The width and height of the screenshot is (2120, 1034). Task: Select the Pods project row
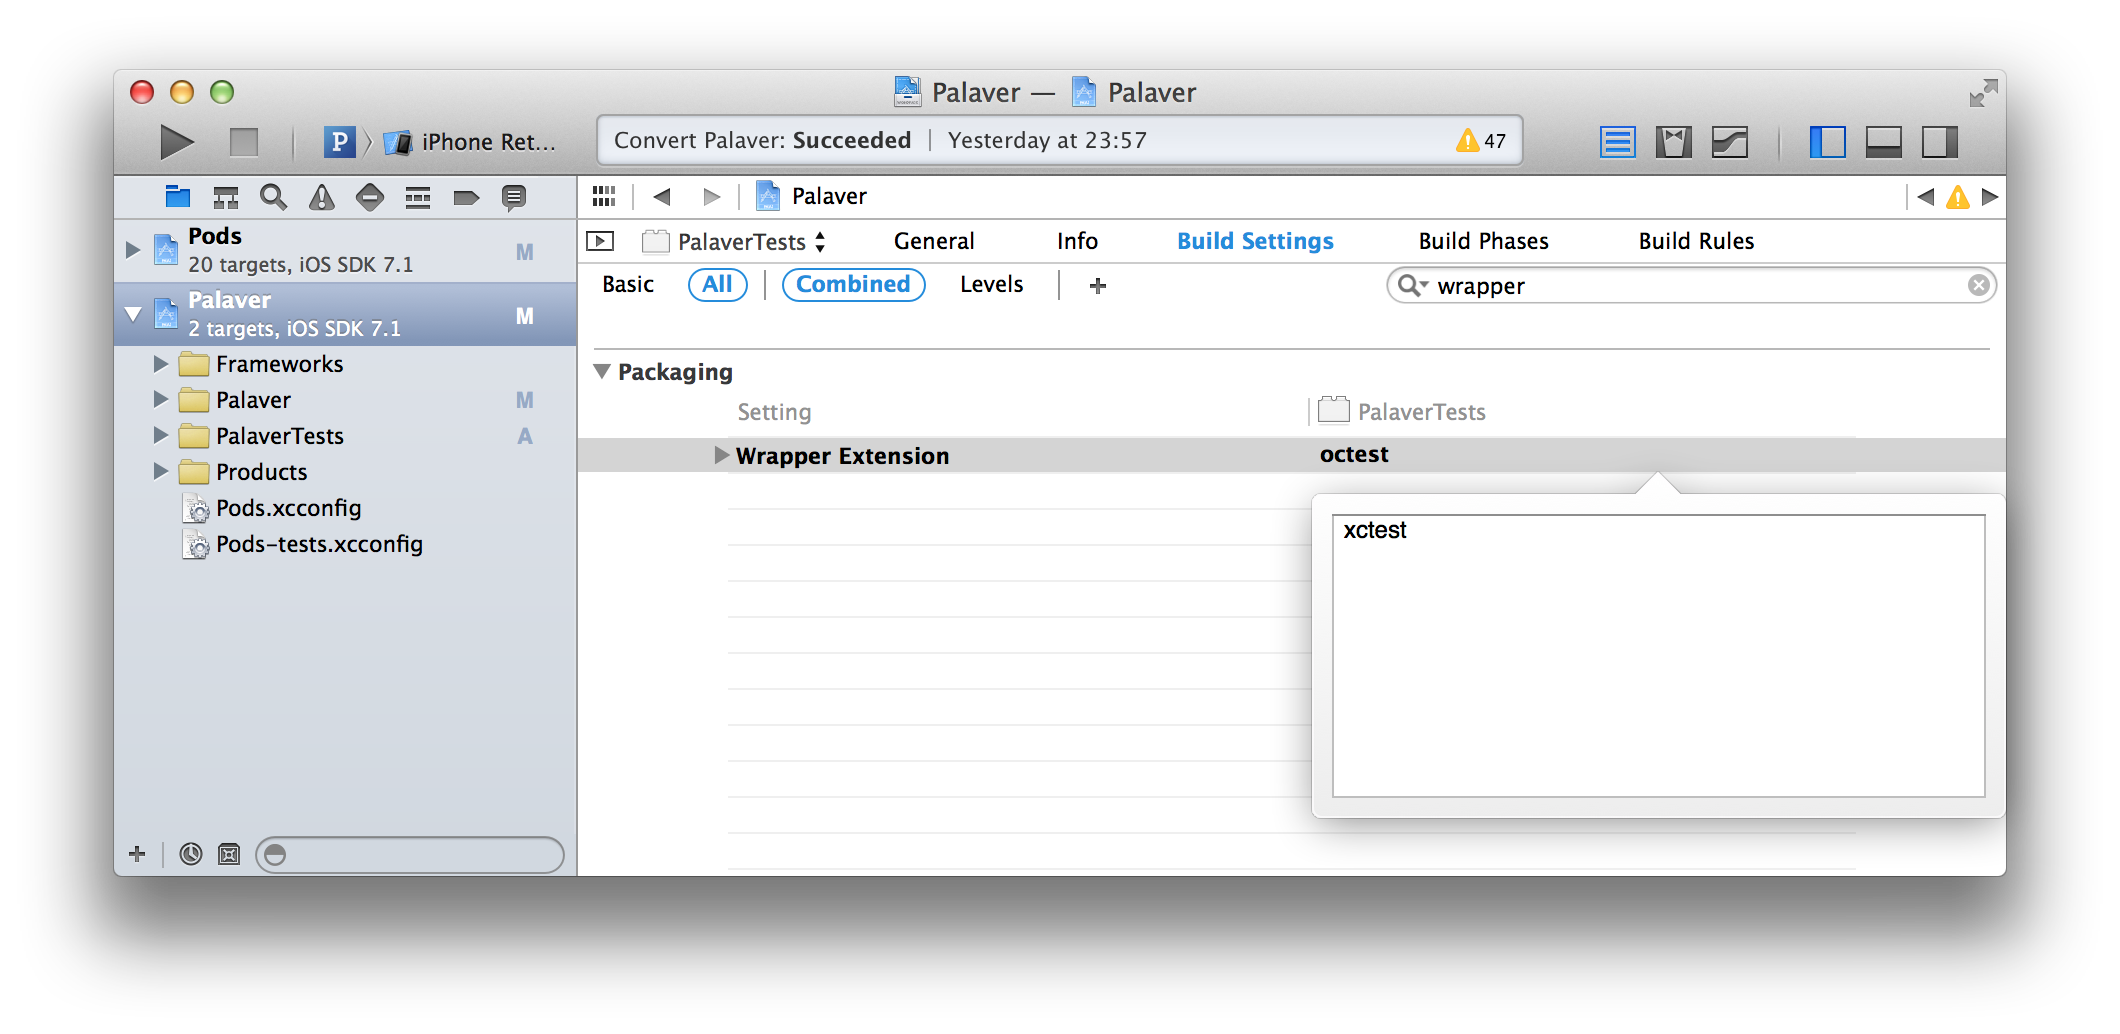(x=345, y=250)
